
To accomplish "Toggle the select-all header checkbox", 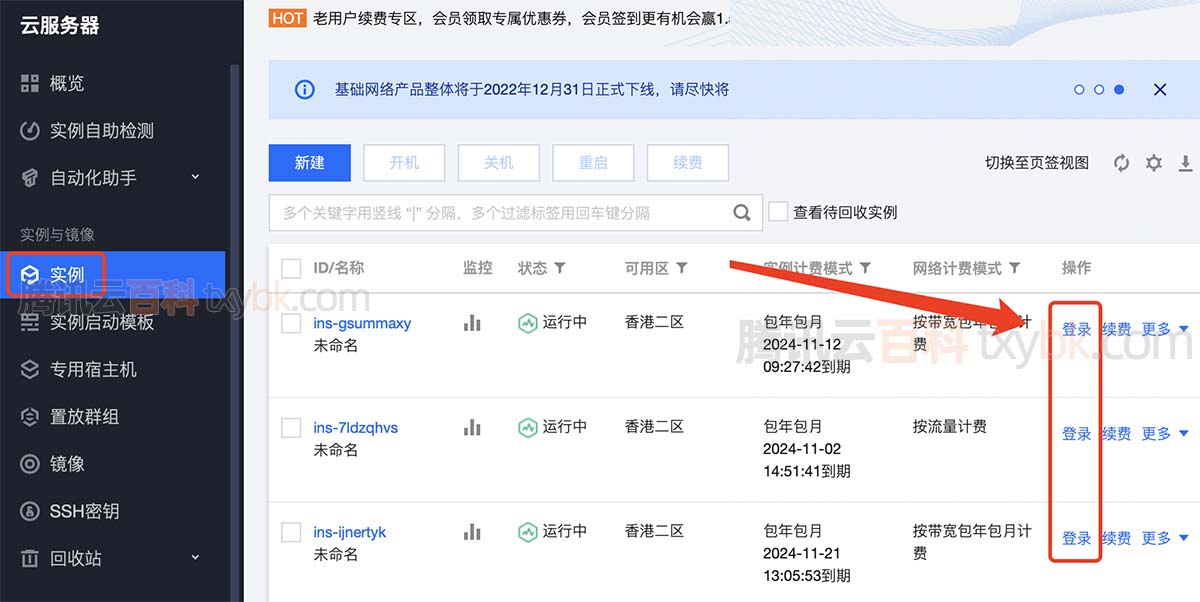I will pos(291,268).
